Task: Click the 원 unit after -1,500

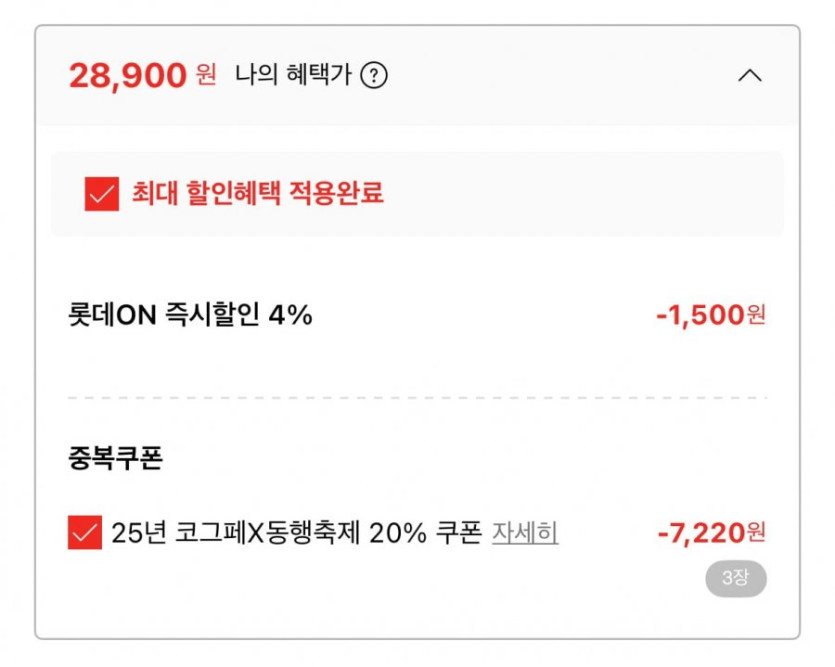Action: pos(756,315)
